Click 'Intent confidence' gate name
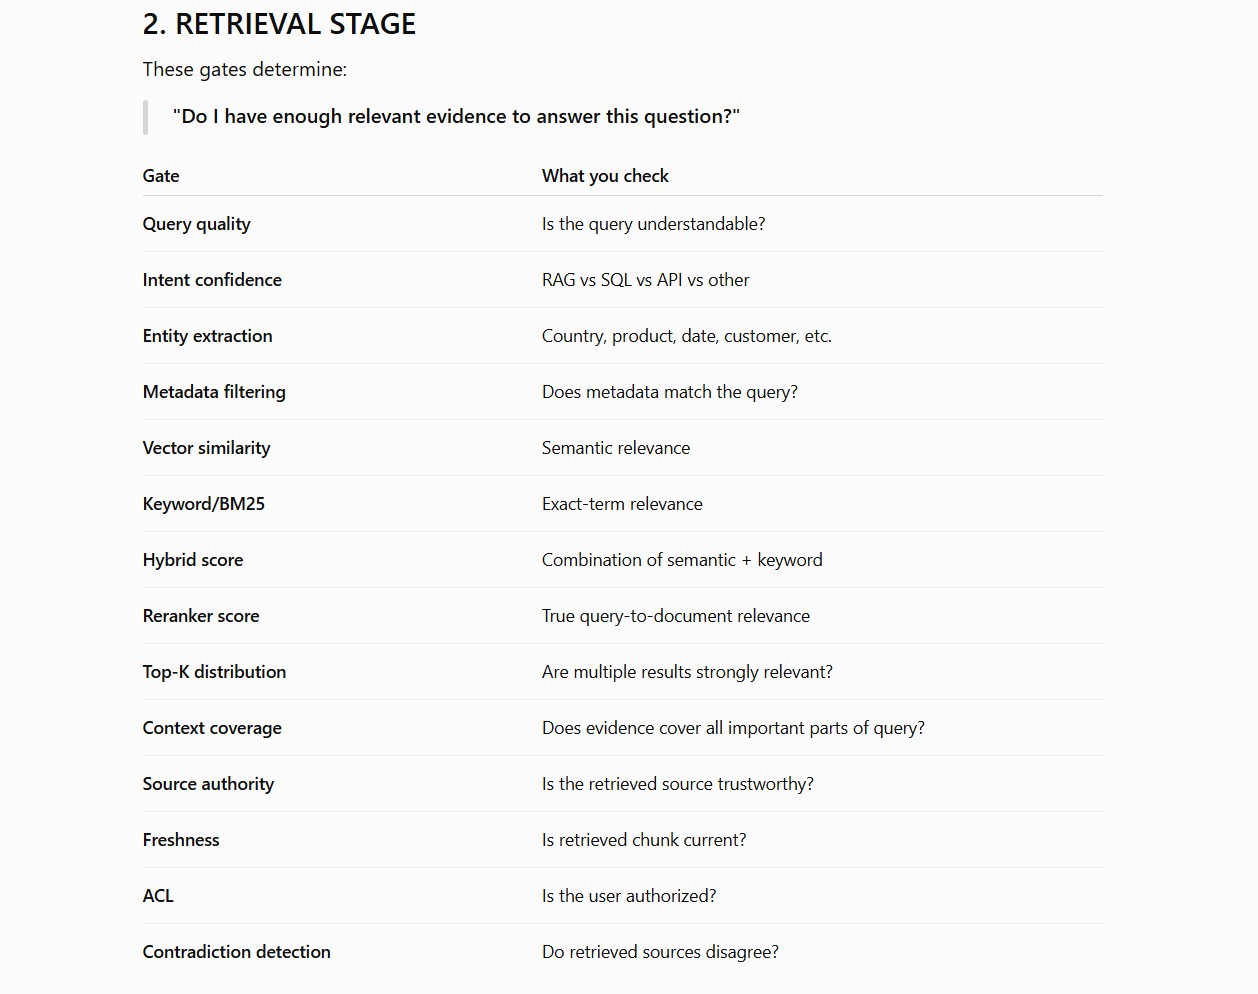Viewport: 1258px width, 994px height. pos(212,280)
